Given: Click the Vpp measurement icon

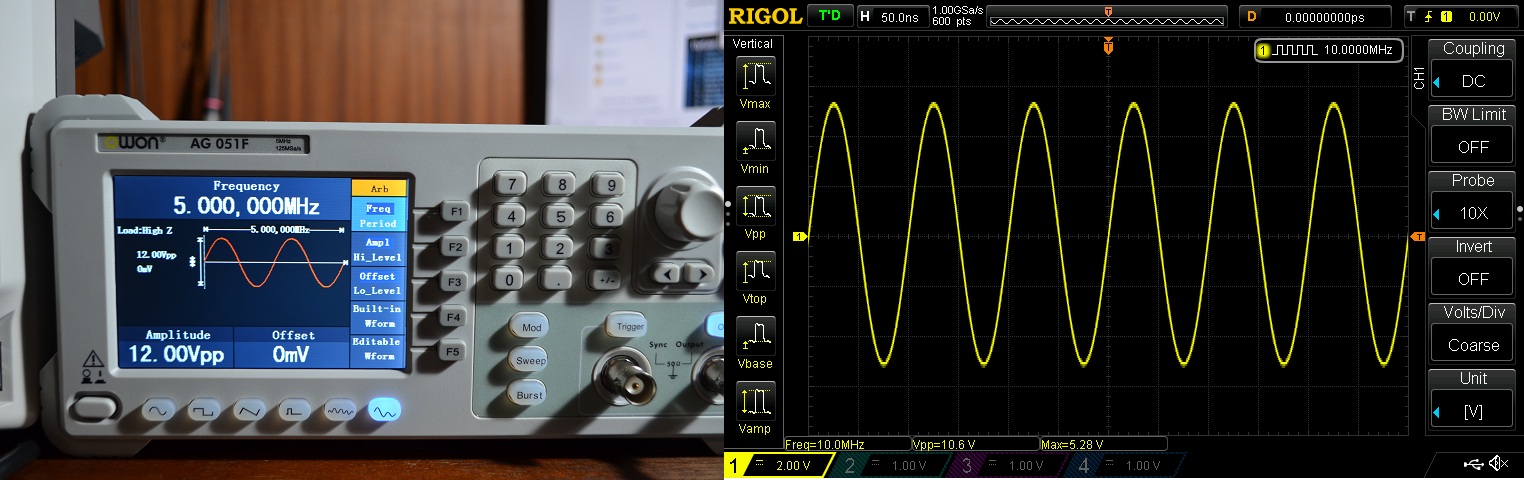Looking at the screenshot, I should pos(756,206).
